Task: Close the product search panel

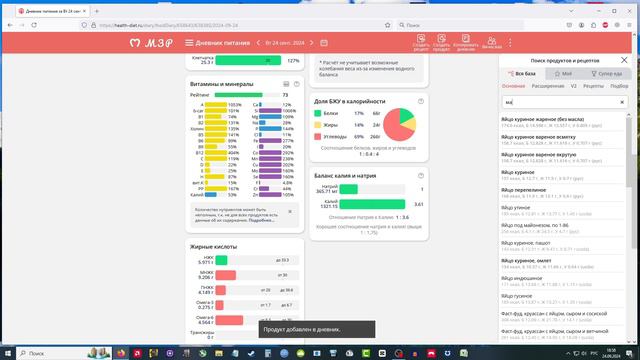Action: (624, 60)
